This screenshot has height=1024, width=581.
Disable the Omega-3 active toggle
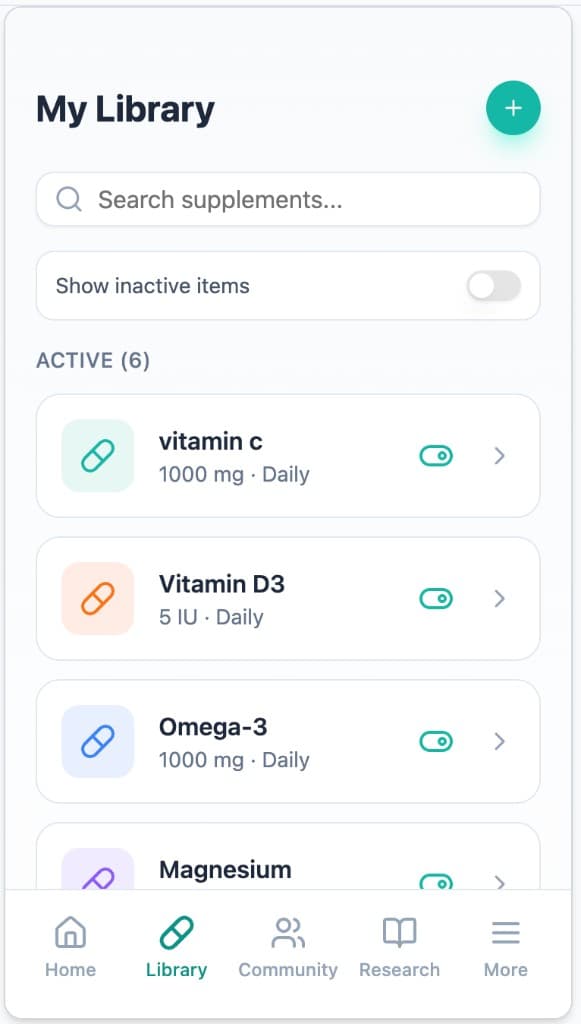click(x=436, y=742)
